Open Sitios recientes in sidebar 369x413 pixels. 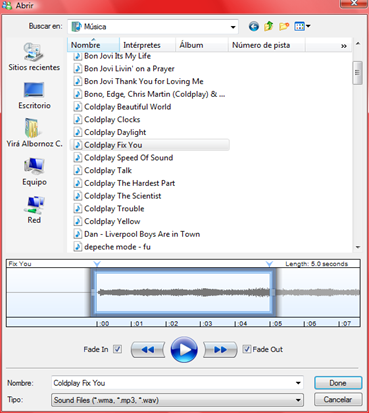tap(34, 57)
